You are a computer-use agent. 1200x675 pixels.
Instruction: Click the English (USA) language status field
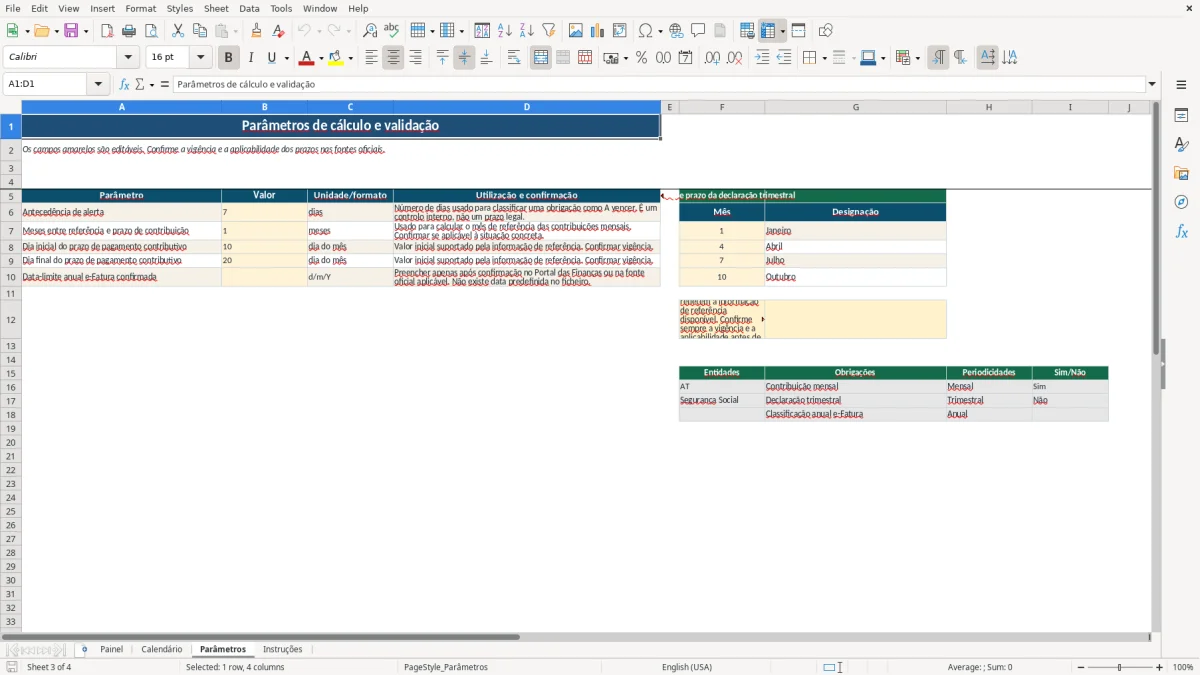687,667
